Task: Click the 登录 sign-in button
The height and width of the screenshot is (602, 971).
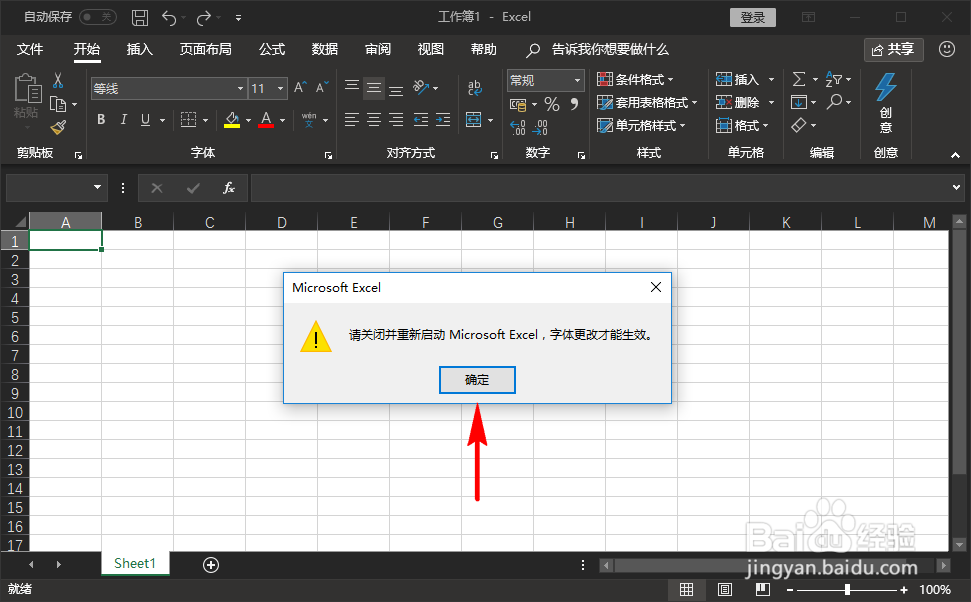Action: (x=752, y=17)
